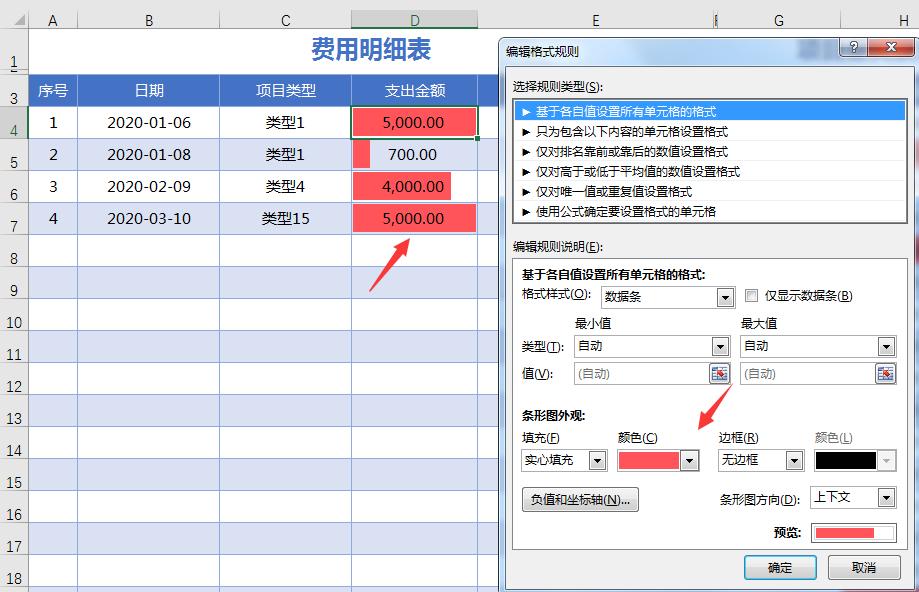Click the 取消 cancel button
The height and width of the screenshot is (592, 919).
(x=864, y=566)
